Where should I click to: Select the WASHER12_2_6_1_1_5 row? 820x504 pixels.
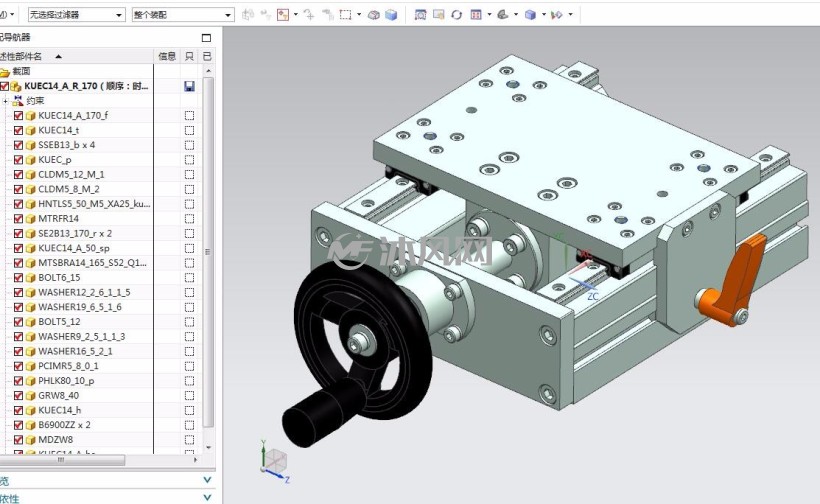pyautogui.click(x=84, y=292)
